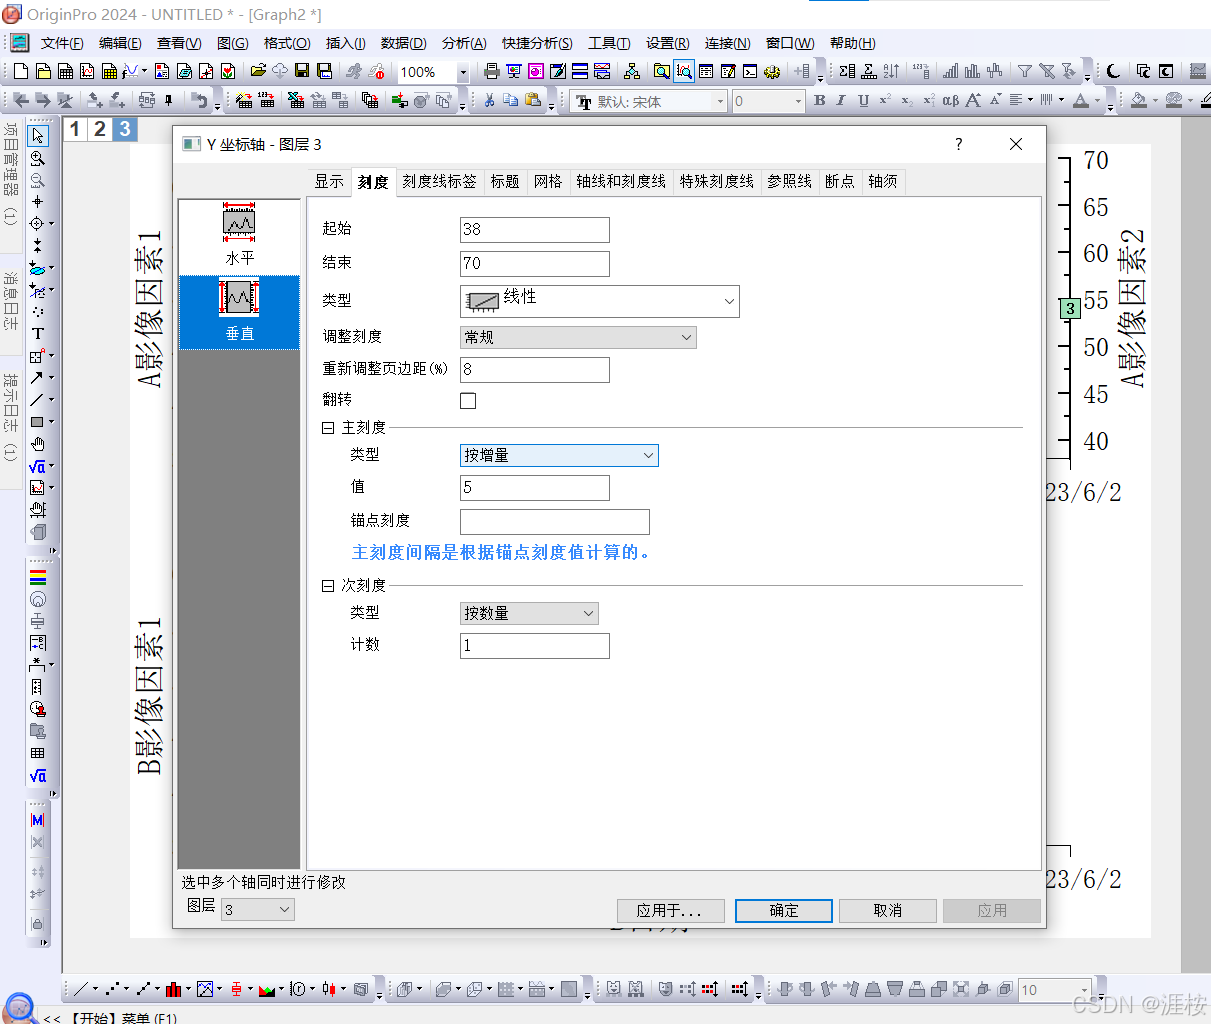Open a file with folder icon

[x=258, y=71]
